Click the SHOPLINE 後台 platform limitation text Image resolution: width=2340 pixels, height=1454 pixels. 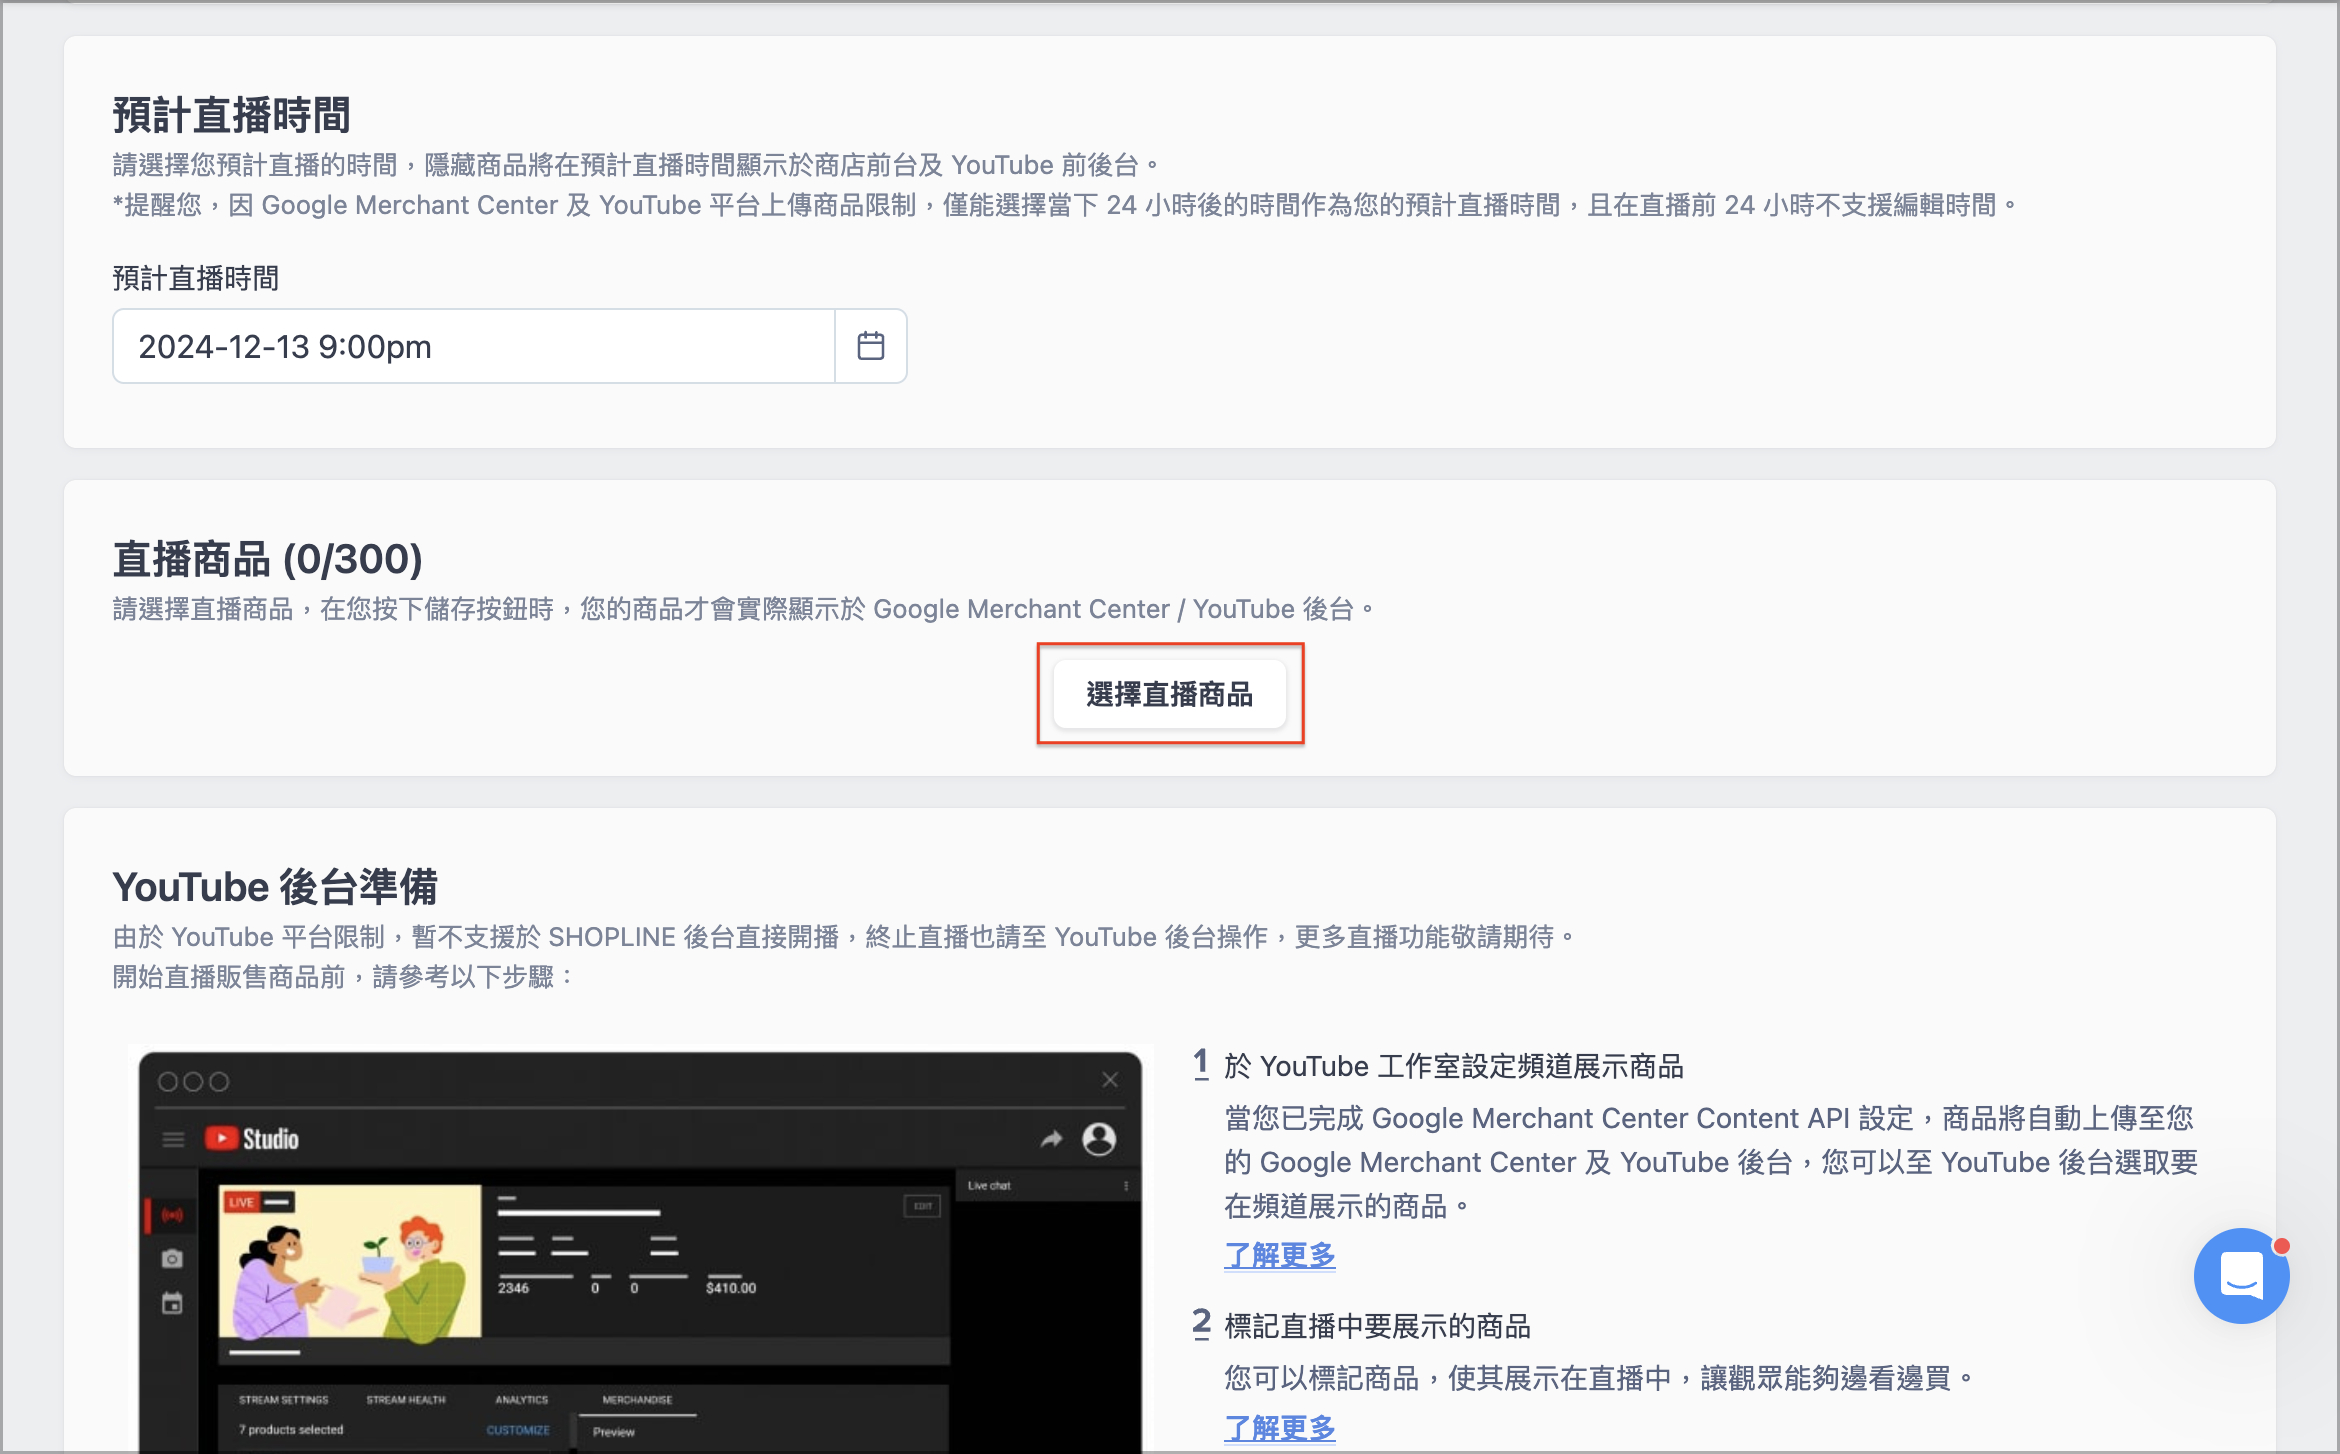coord(845,937)
